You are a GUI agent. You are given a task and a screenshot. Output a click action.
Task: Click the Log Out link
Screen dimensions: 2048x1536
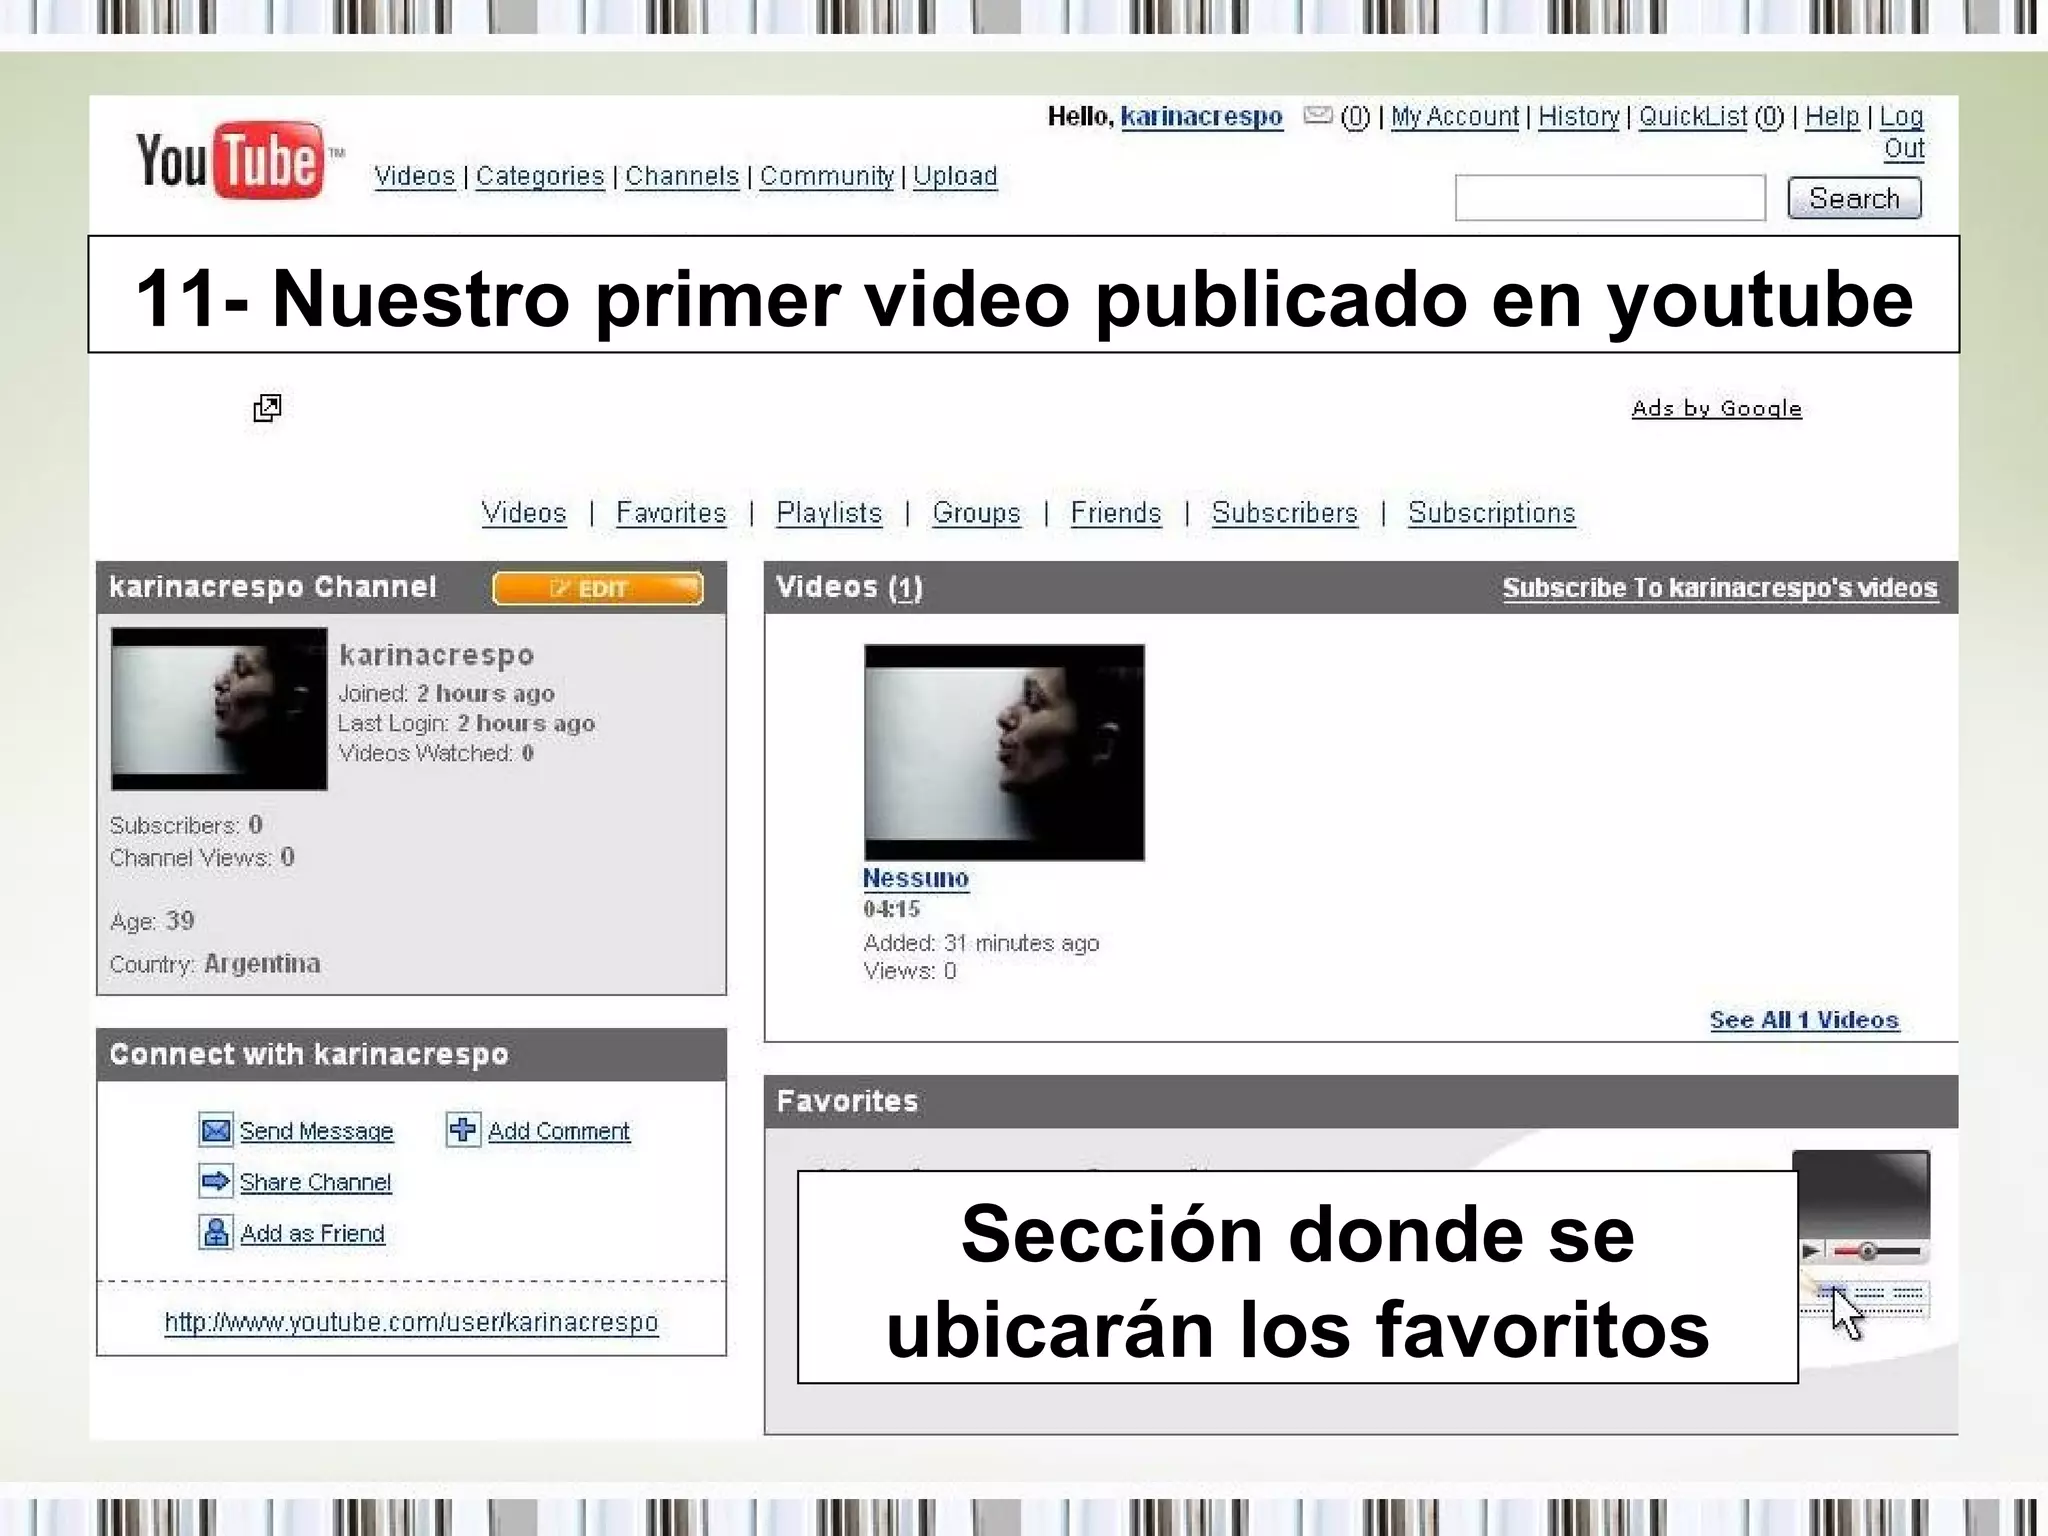pos(1902,132)
